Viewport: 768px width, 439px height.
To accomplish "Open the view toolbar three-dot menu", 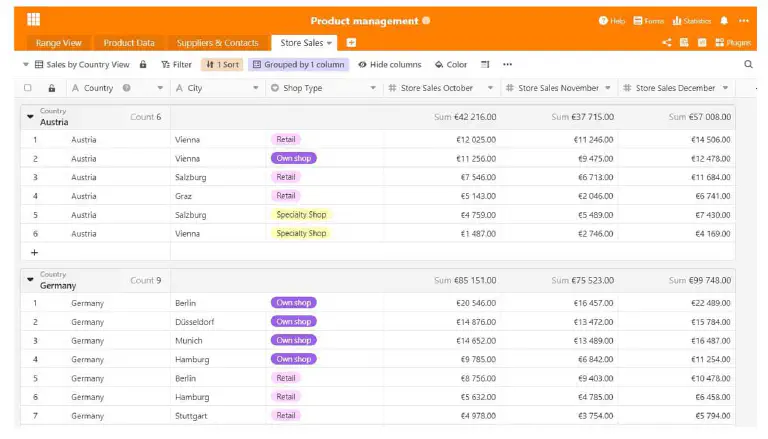I will (x=507, y=64).
